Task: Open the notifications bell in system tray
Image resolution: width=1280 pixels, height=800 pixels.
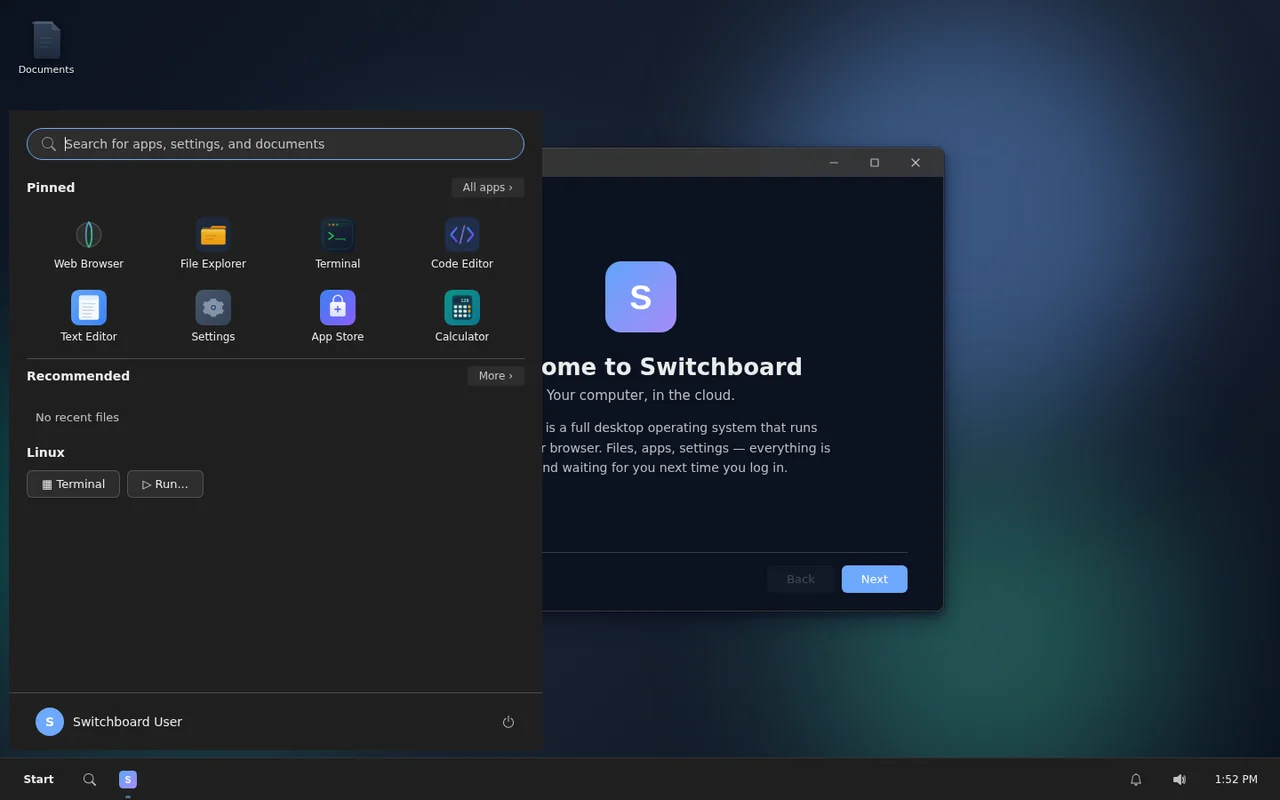Action: pos(1136,780)
